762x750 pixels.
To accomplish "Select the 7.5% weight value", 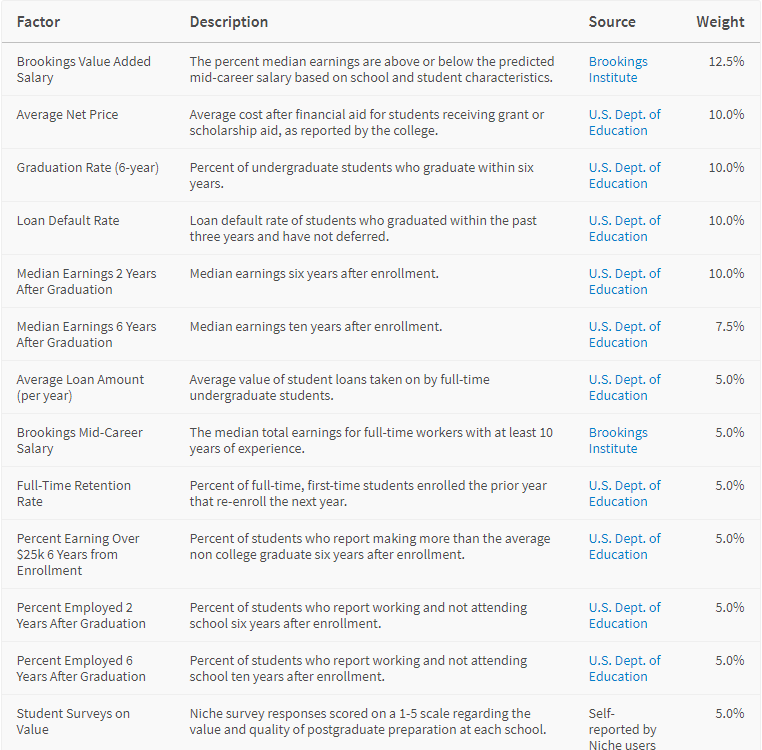I will pyautogui.click(x=729, y=327).
